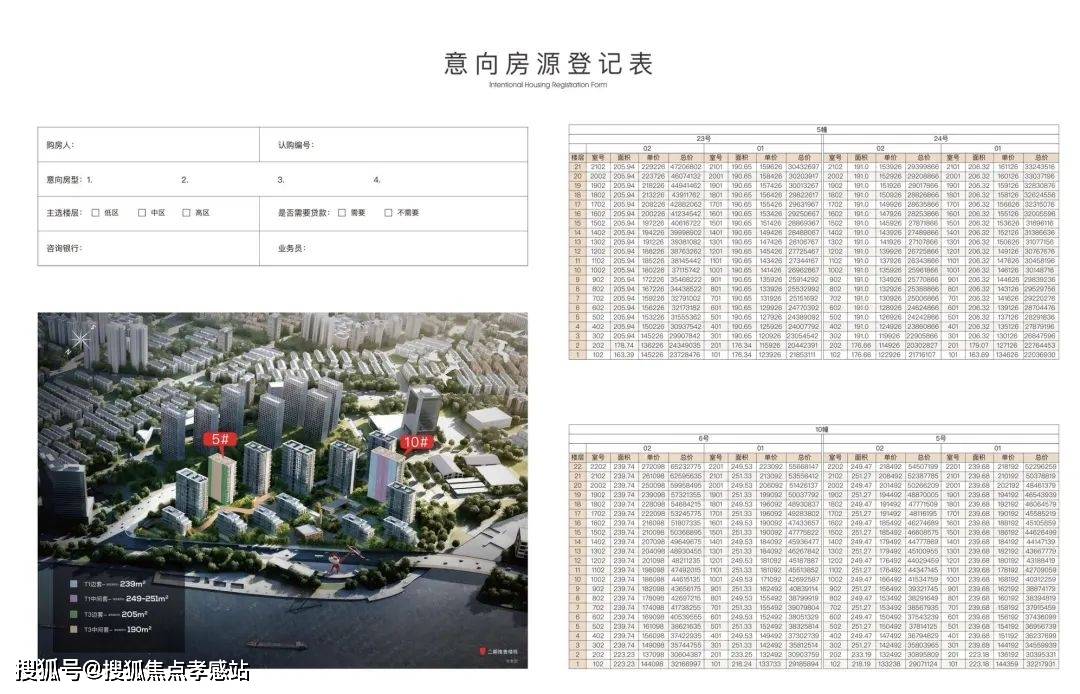1080x694 pixels.
Task: Click unit price 229226 cell
Action: pyautogui.click(x=653, y=167)
